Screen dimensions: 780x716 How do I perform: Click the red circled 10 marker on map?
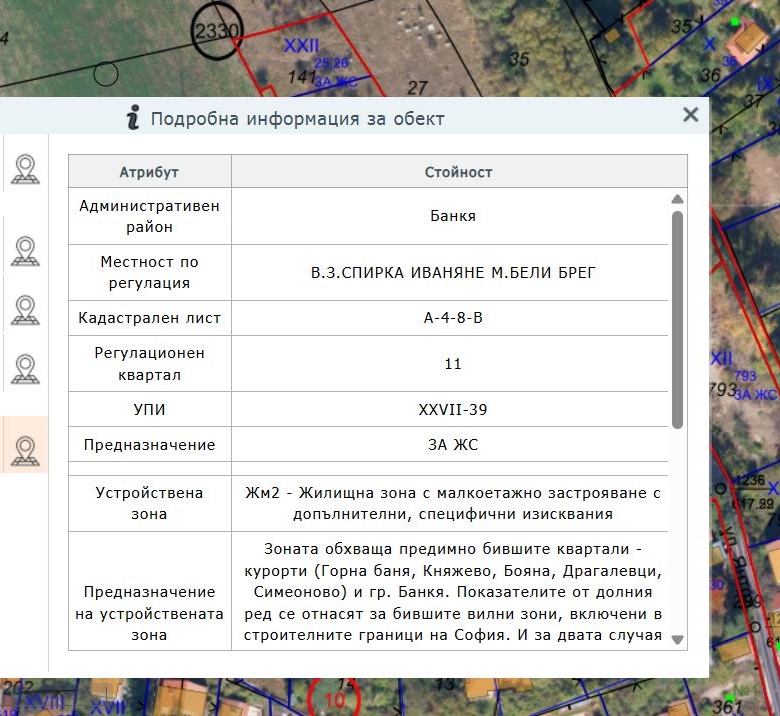point(334,699)
